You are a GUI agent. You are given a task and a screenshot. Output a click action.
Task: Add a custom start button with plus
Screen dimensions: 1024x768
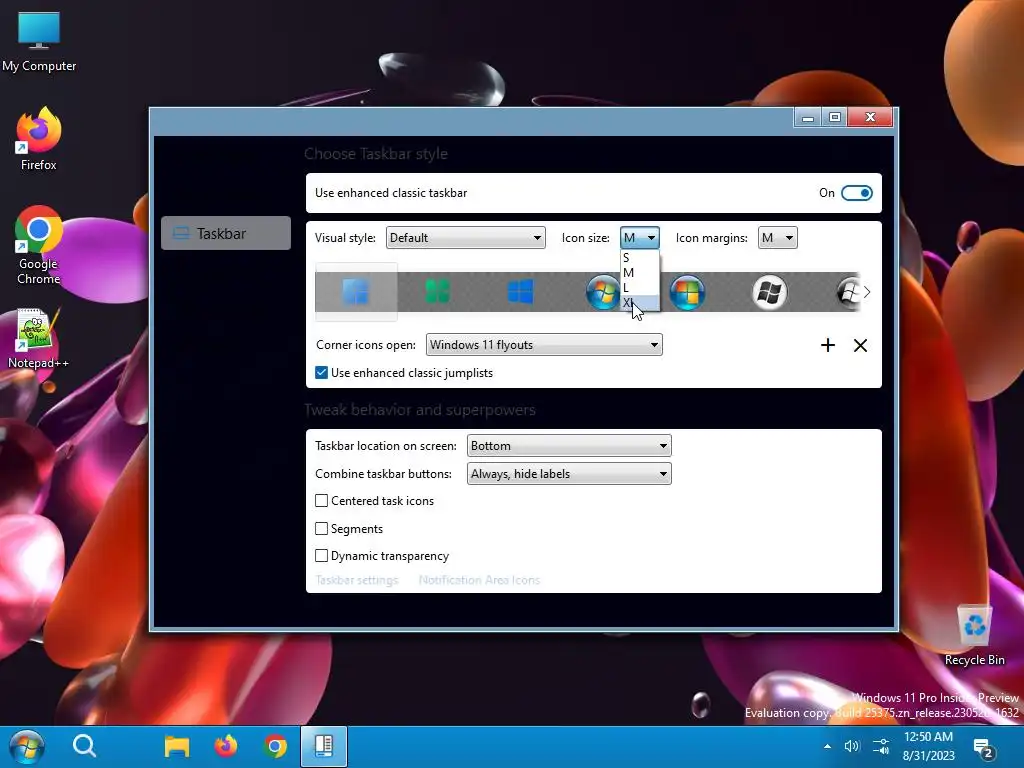pos(827,345)
